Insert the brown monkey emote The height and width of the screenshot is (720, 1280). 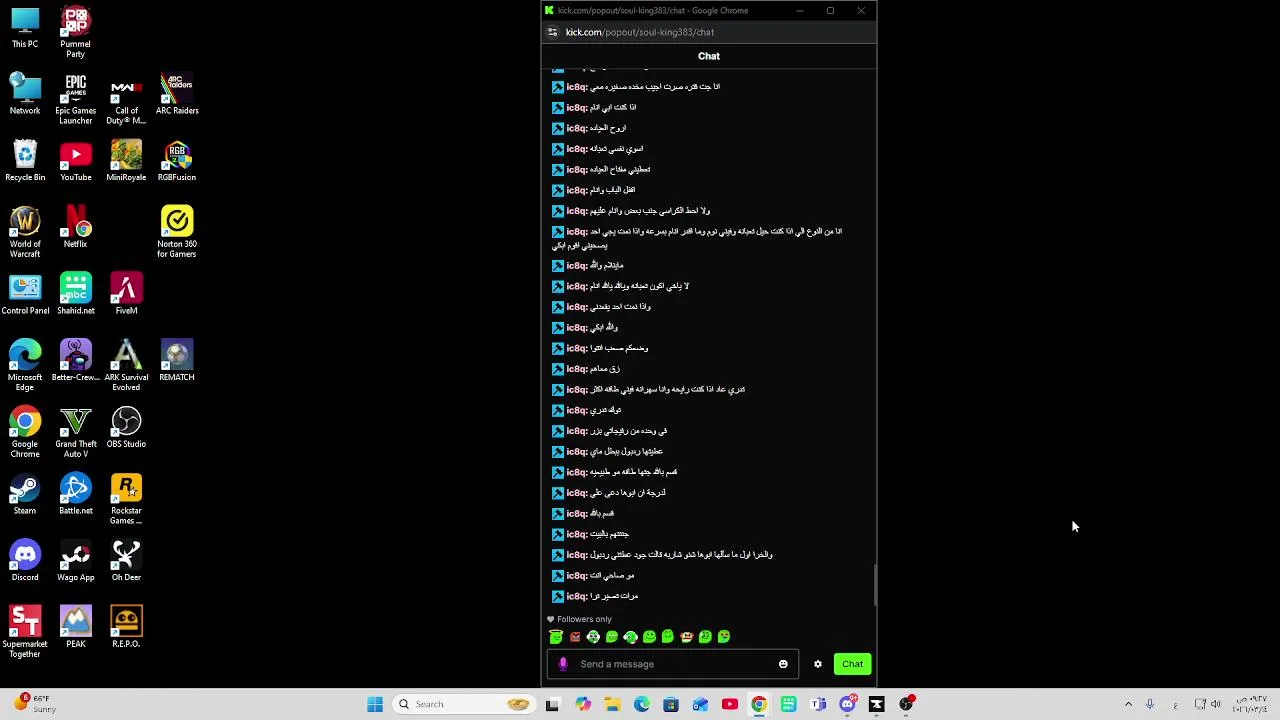(686, 637)
